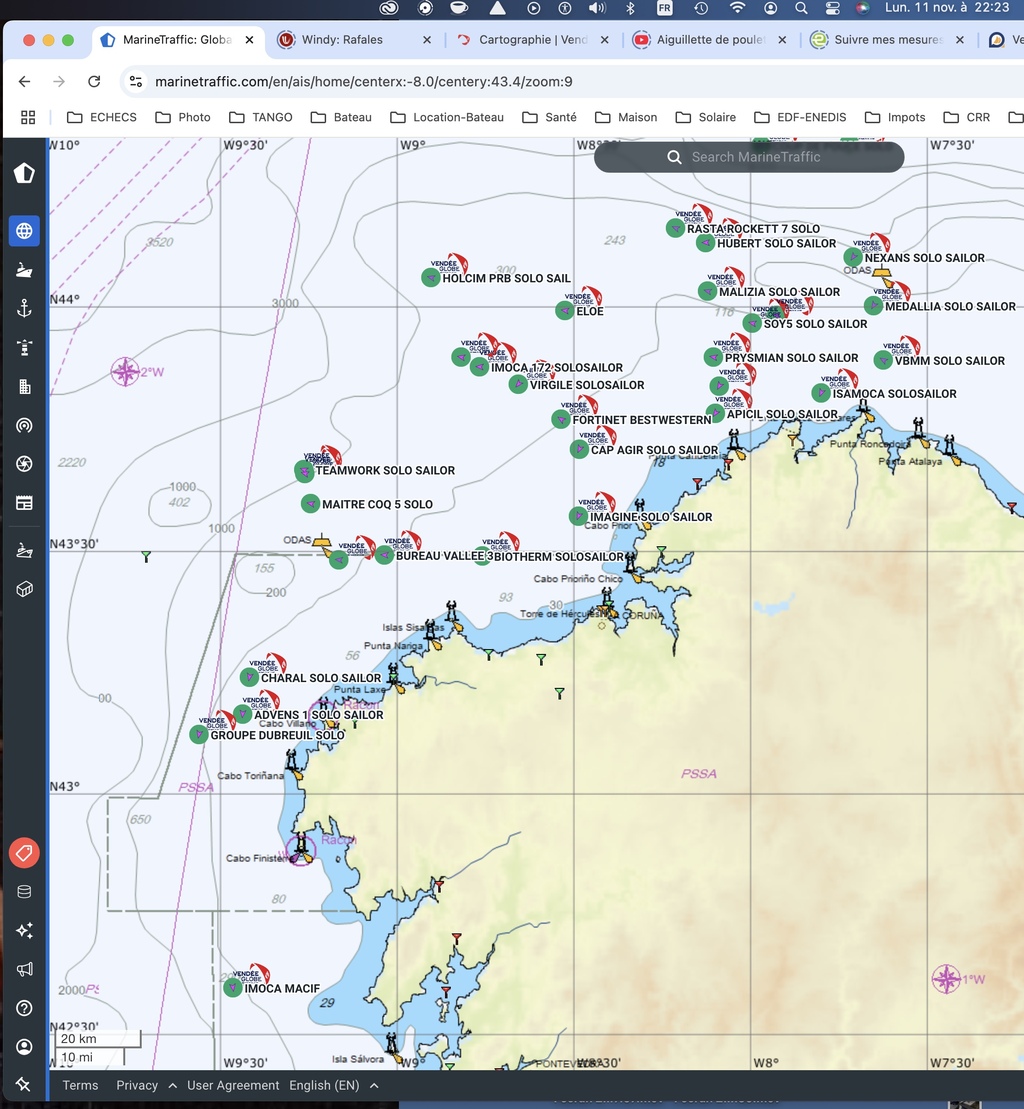1024x1109 pixels.
Task: Open macOS Spotlight search in menu bar
Action: coord(801,8)
